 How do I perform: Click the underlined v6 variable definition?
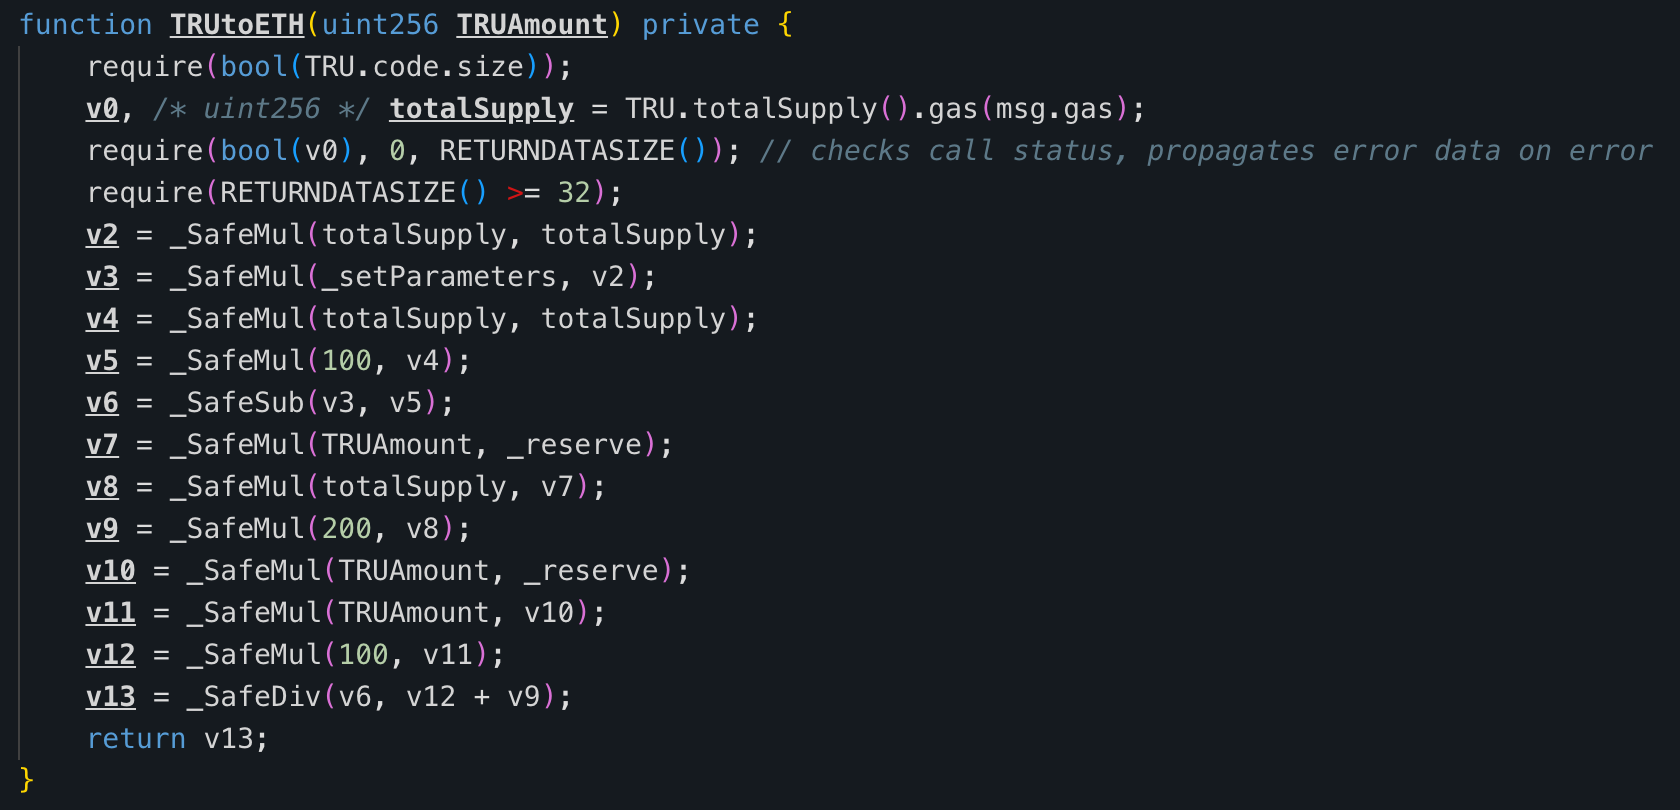point(102,402)
